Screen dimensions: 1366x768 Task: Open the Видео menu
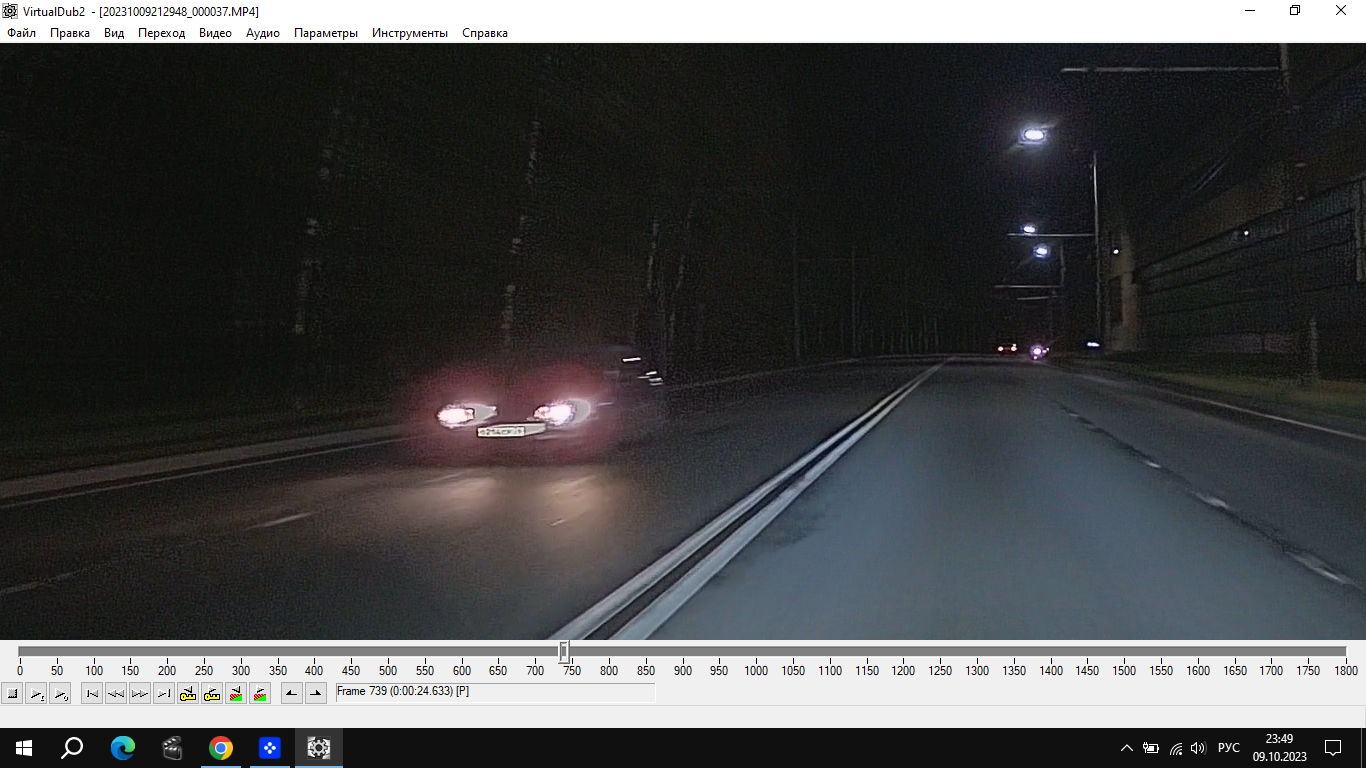pos(215,33)
